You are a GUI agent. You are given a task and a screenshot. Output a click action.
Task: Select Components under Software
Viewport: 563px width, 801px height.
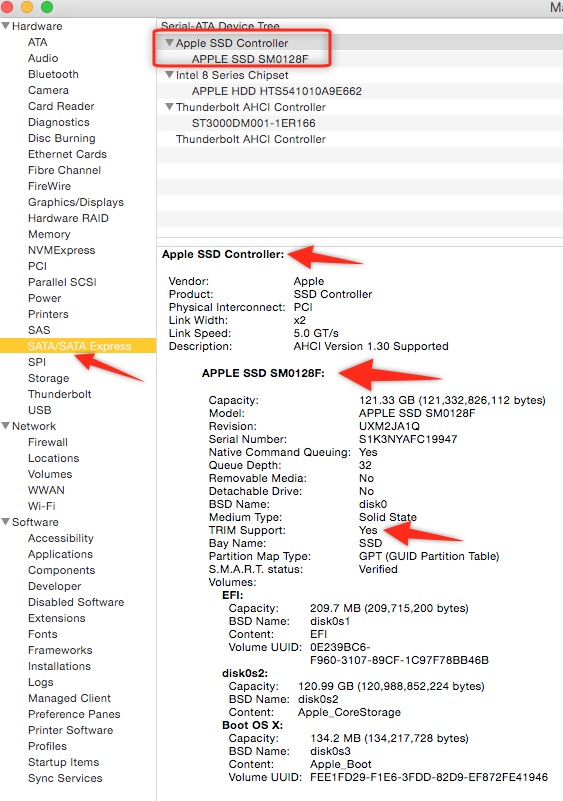point(61,570)
